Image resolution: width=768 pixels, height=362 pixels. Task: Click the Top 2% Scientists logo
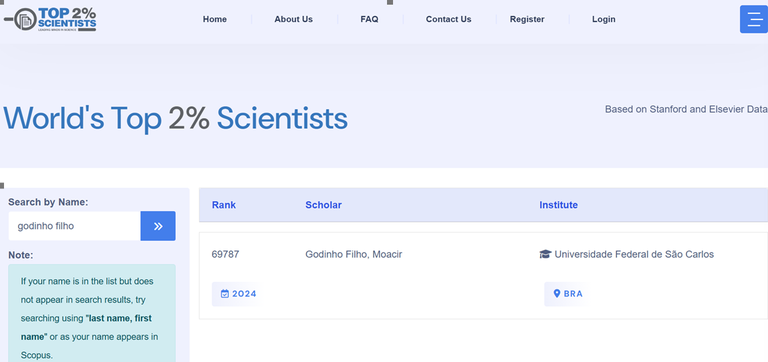pos(50,20)
